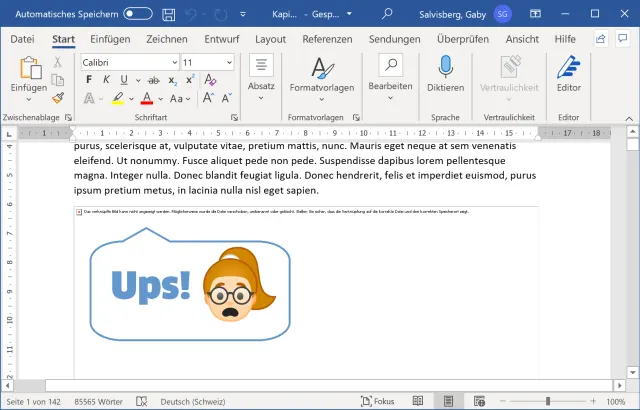This screenshot has width=640, height=410.
Task: Click the zoom slider in status bar
Action: tap(547, 401)
